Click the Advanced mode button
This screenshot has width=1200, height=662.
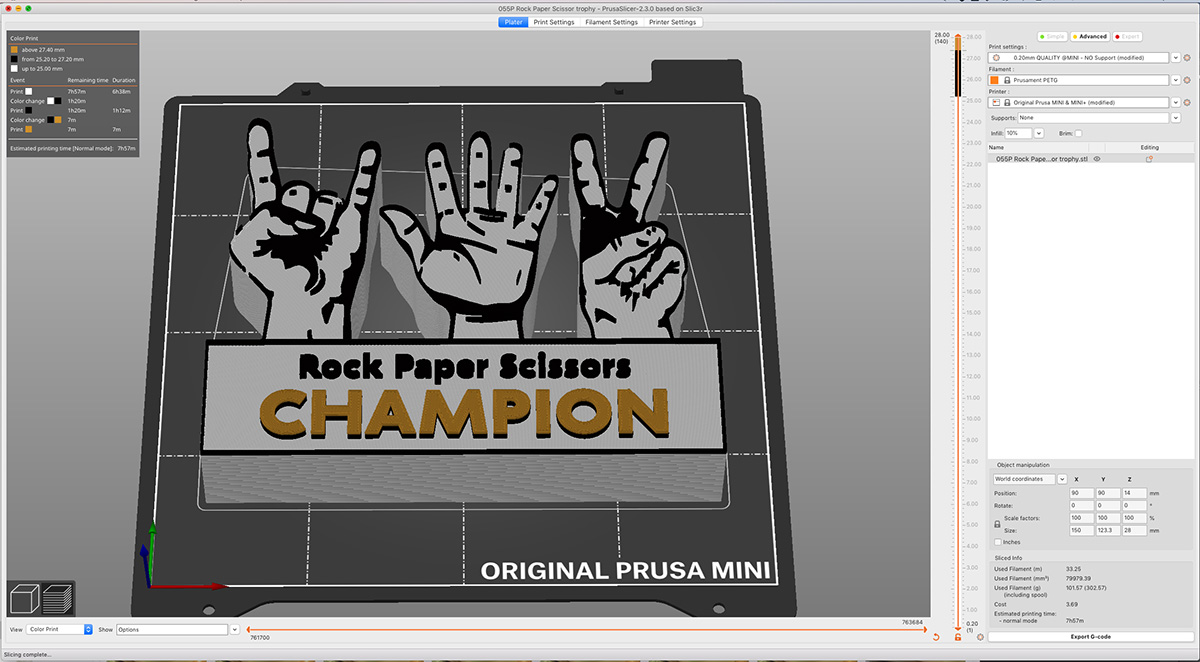1089,35
